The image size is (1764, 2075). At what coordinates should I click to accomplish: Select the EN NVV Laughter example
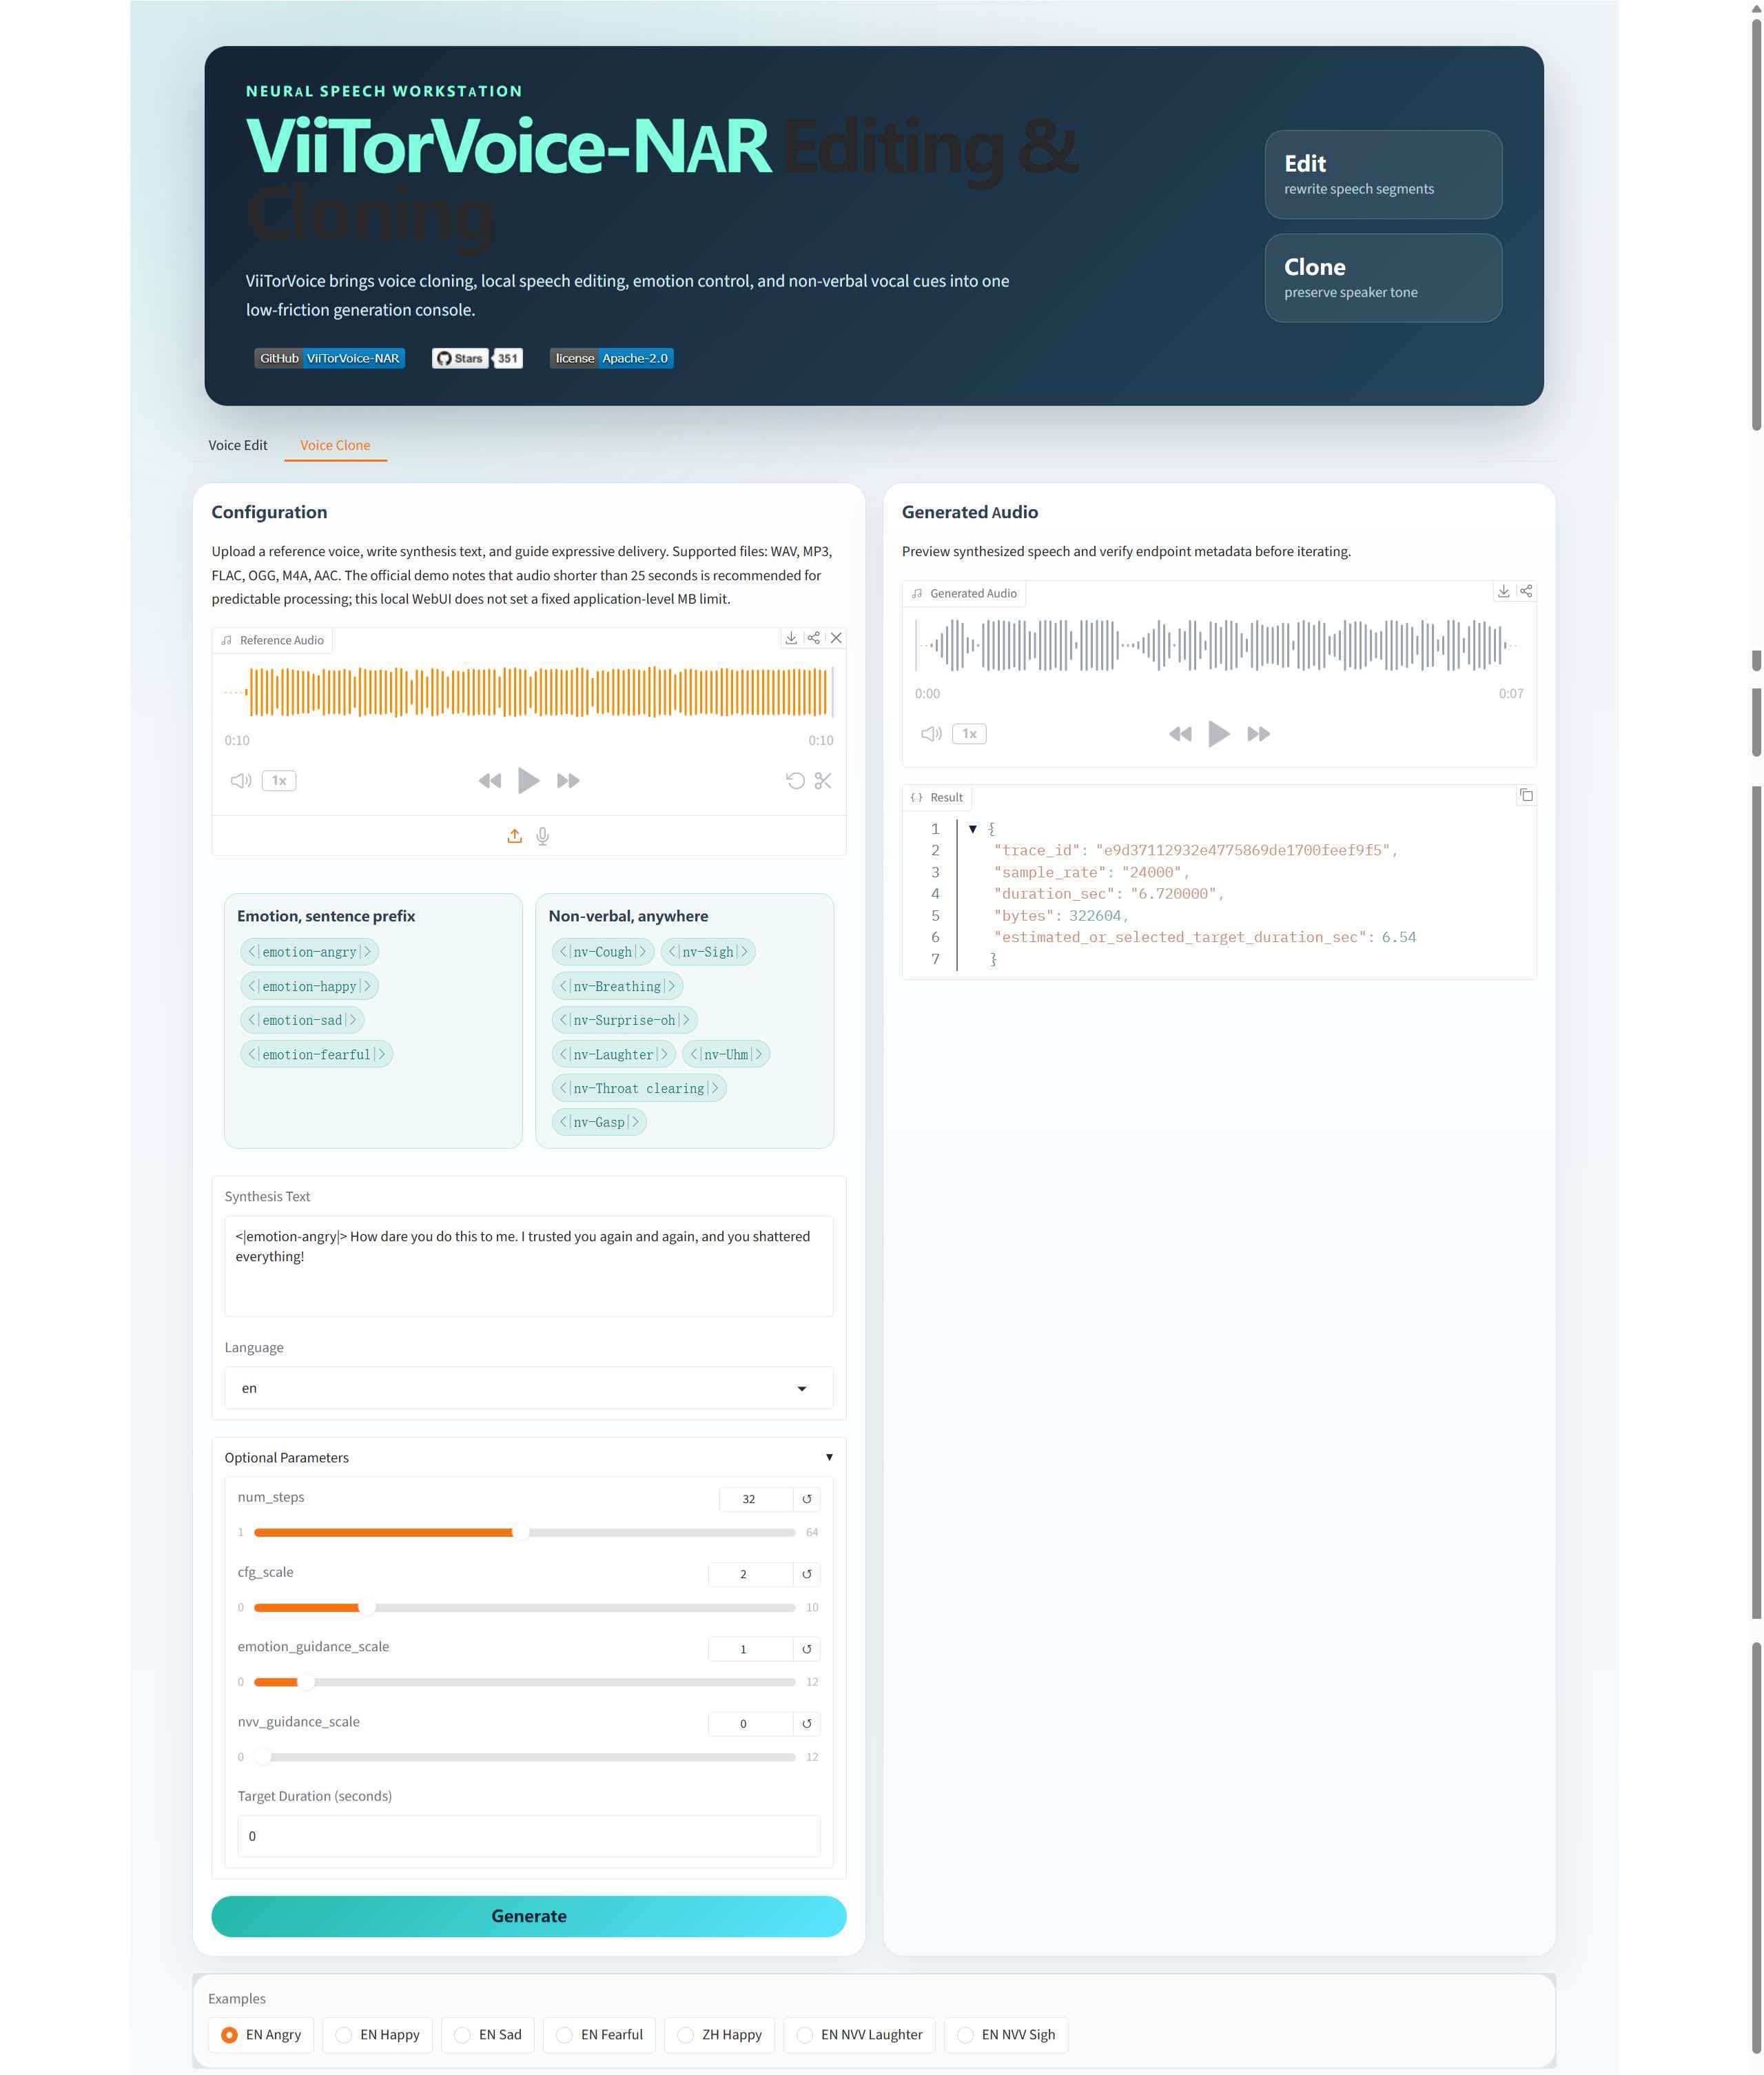(x=859, y=2035)
